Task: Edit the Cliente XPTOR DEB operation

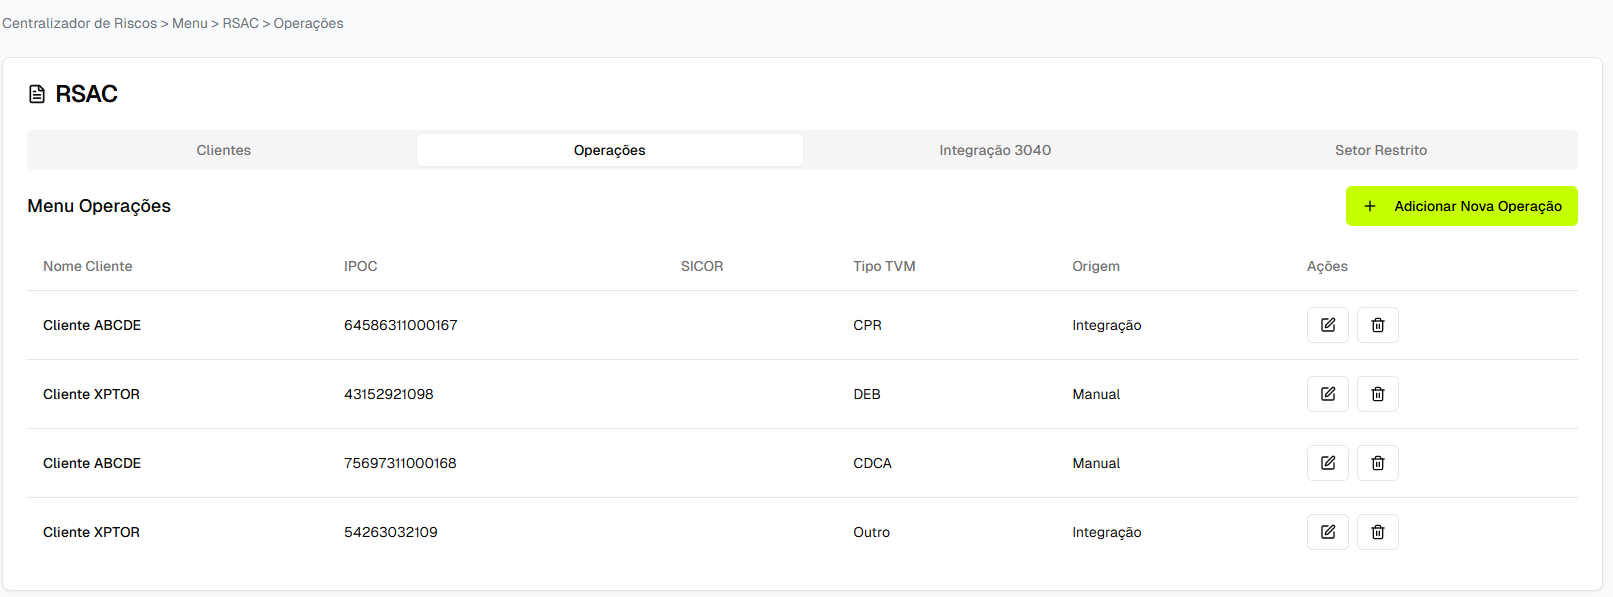Action: click(1327, 394)
